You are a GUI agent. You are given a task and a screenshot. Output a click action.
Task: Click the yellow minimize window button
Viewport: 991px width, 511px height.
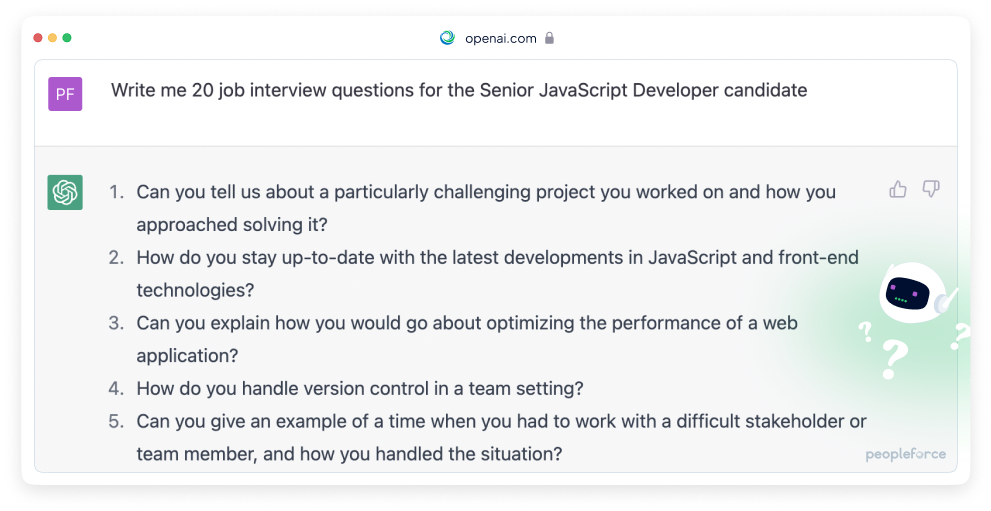click(52, 38)
